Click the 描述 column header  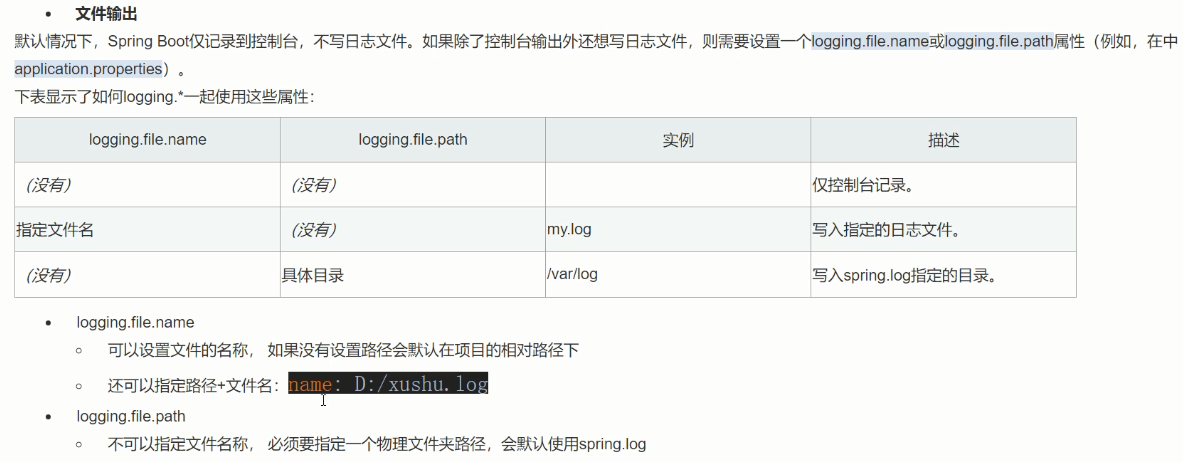(x=944, y=140)
